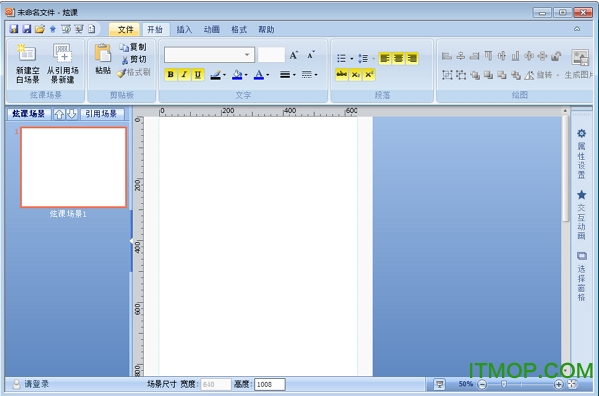599x396 pixels.
Task: Click 请登录 login link
Action: (x=37, y=384)
